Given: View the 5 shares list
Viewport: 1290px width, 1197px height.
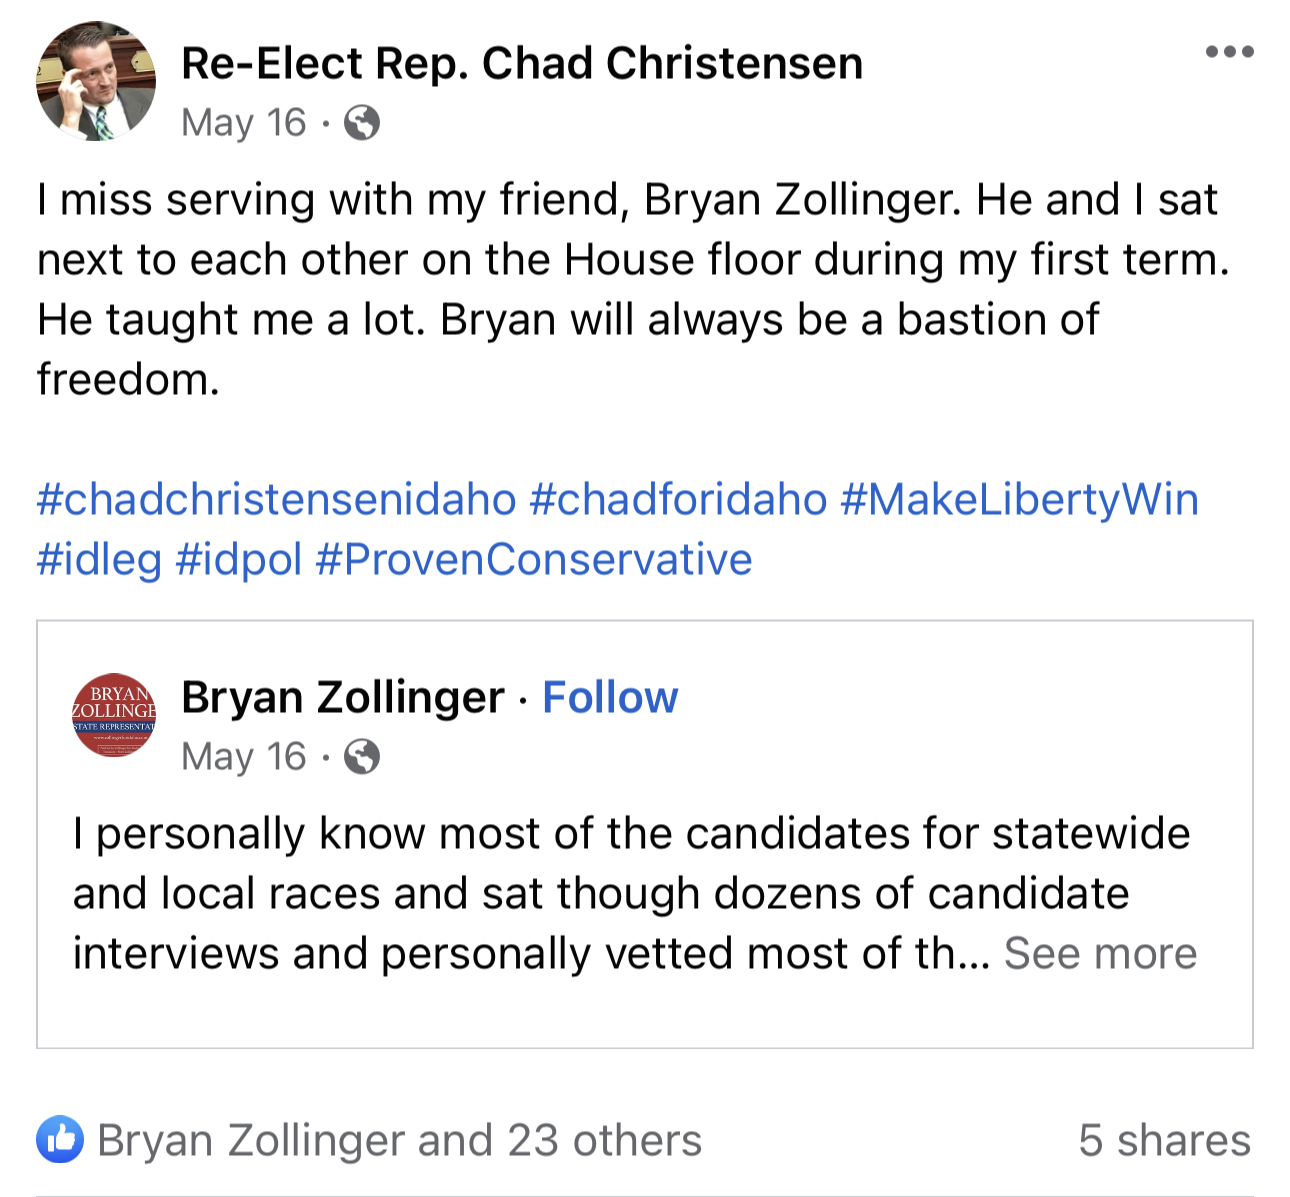Looking at the screenshot, I should 1164,1139.
